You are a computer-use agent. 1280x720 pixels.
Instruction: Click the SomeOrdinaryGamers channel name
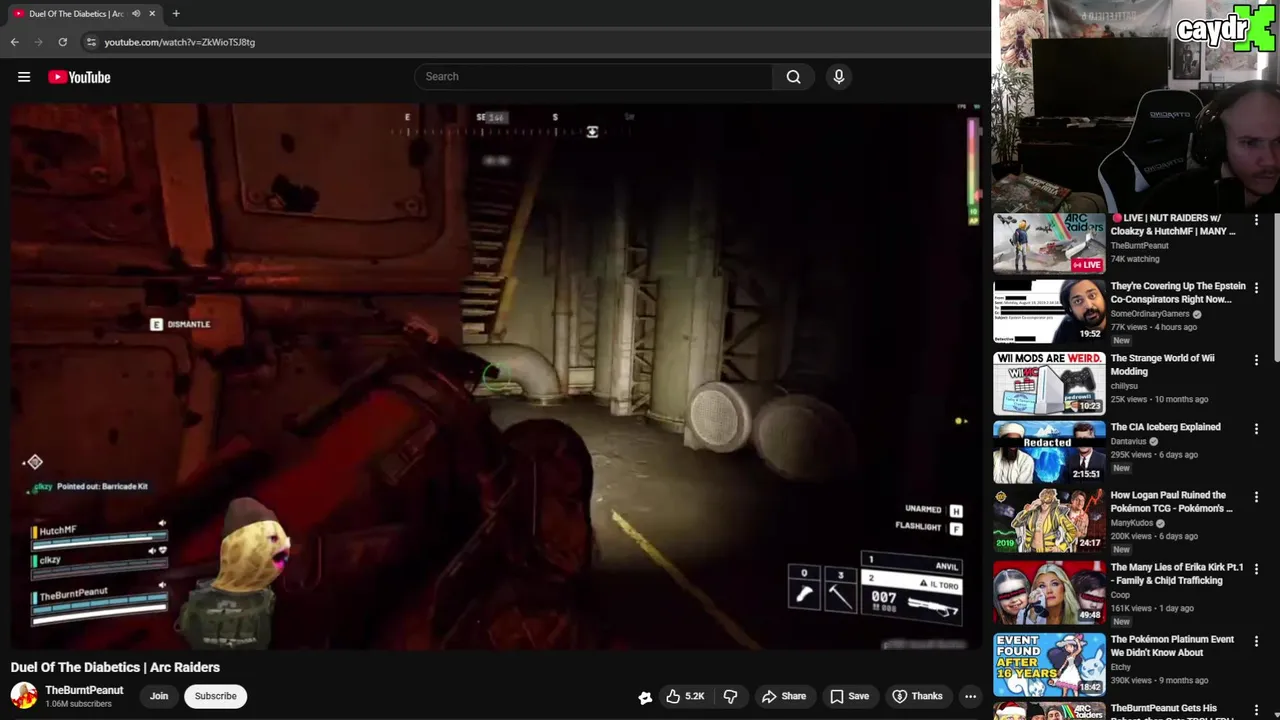1150,314
